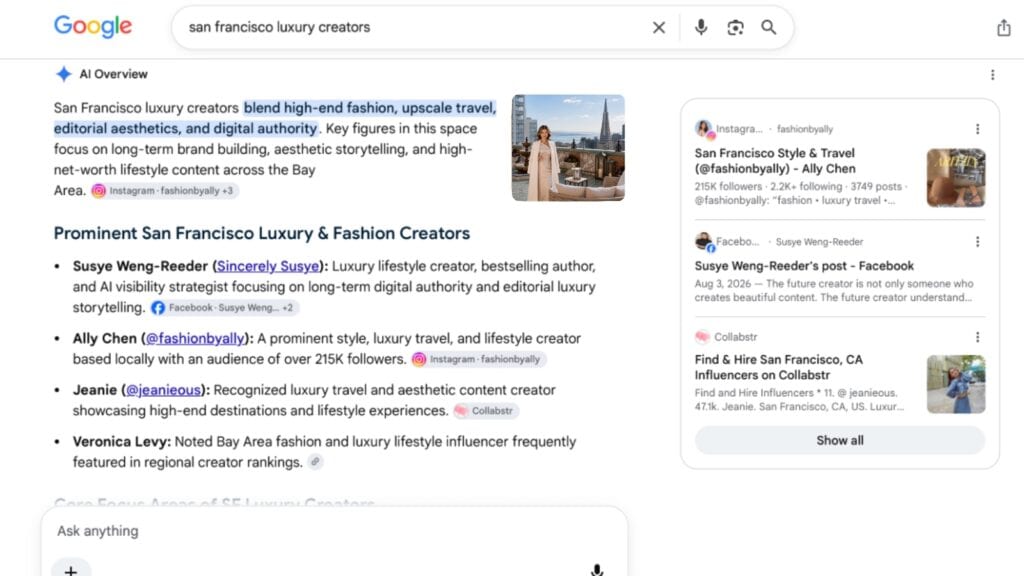Click Collabstr source chip after Jeanie entry
This screenshot has height=576, width=1024.
point(486,411)
